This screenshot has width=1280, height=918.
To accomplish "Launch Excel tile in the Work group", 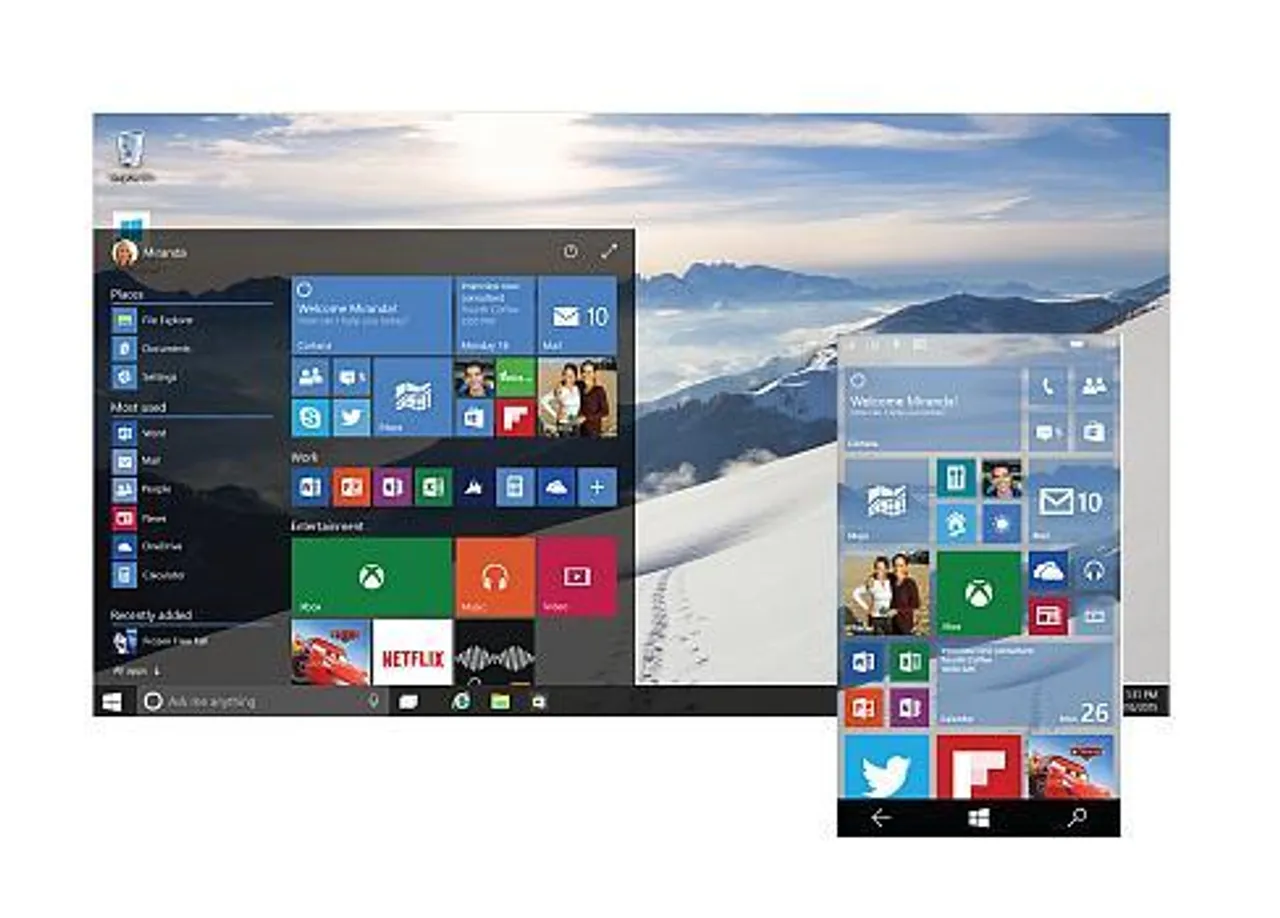I will 433,487.
